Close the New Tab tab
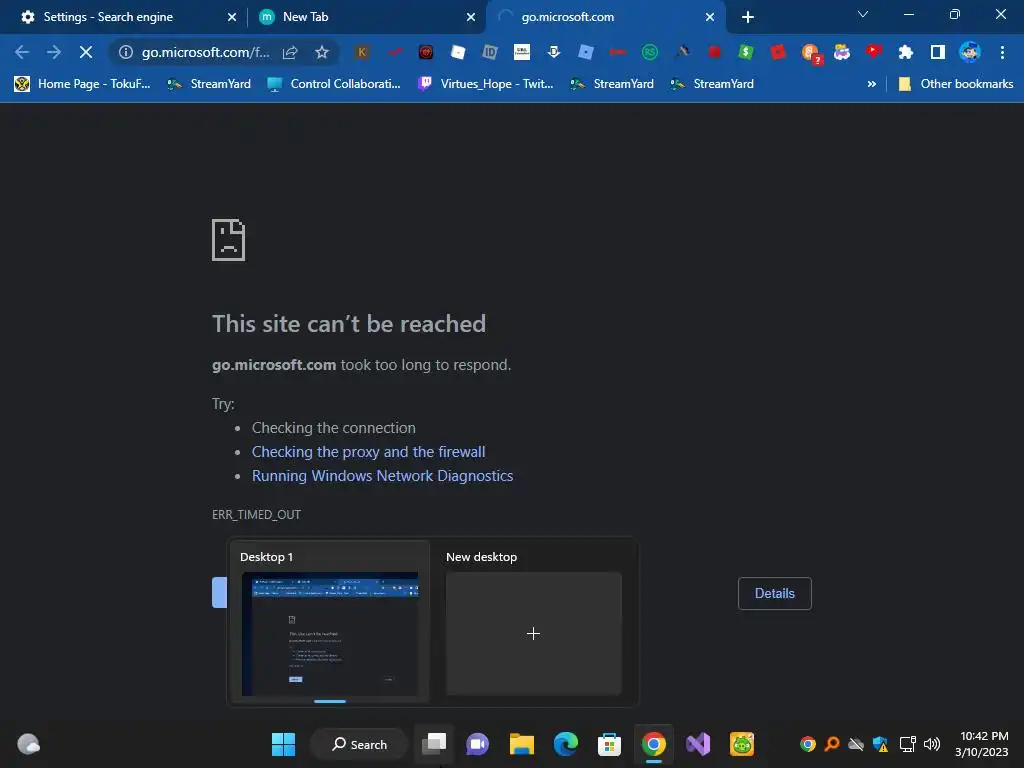 471,17
